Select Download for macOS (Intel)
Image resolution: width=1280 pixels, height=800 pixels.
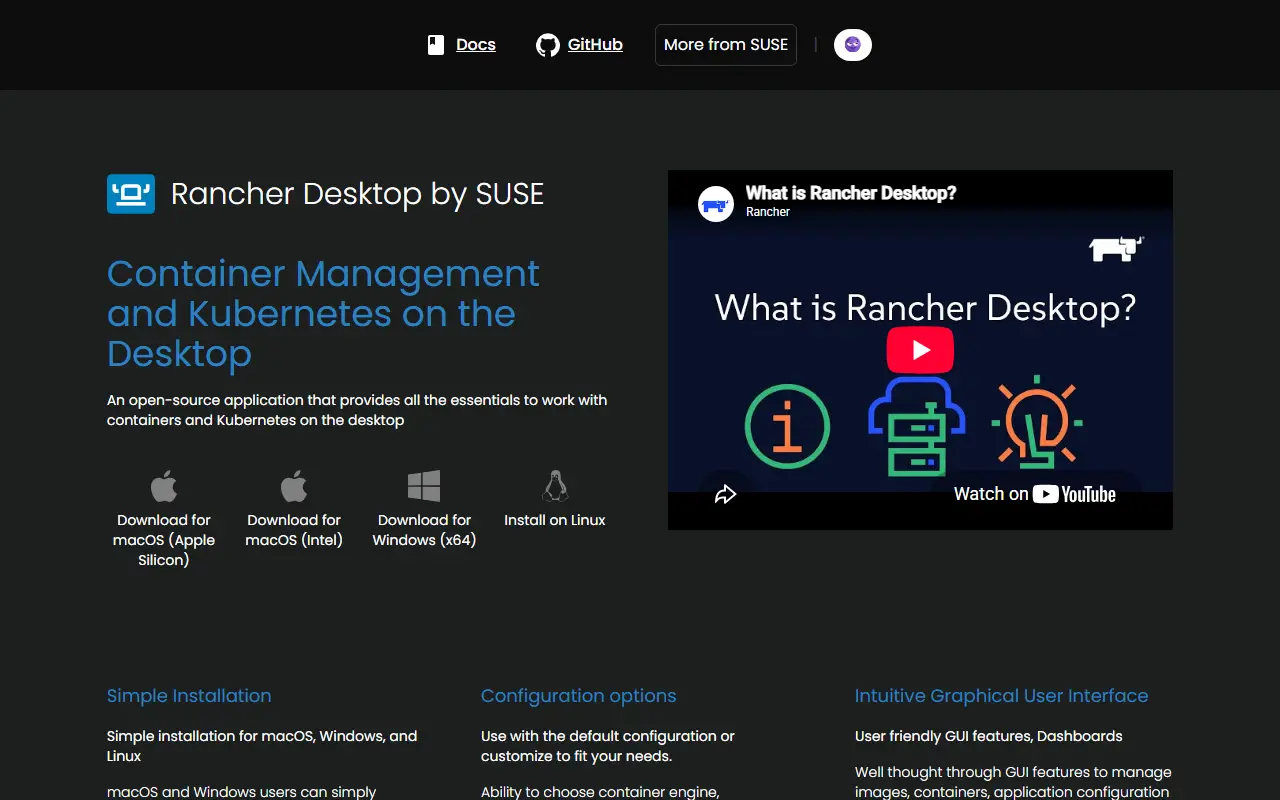[294, 530]
